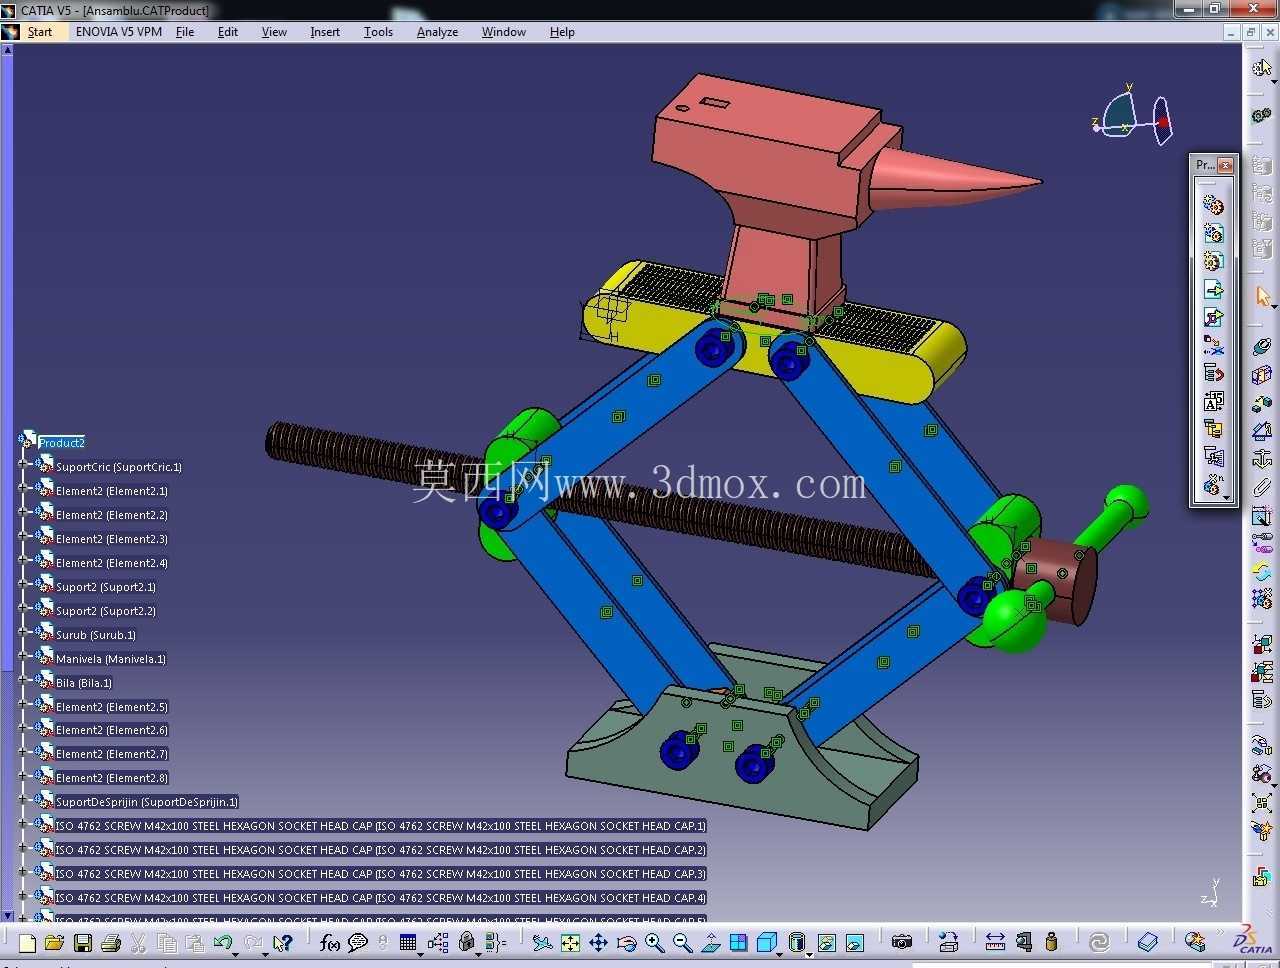1280x968 pixels.
Task: Click the compass in the view corner
Action: (1134, 115)
